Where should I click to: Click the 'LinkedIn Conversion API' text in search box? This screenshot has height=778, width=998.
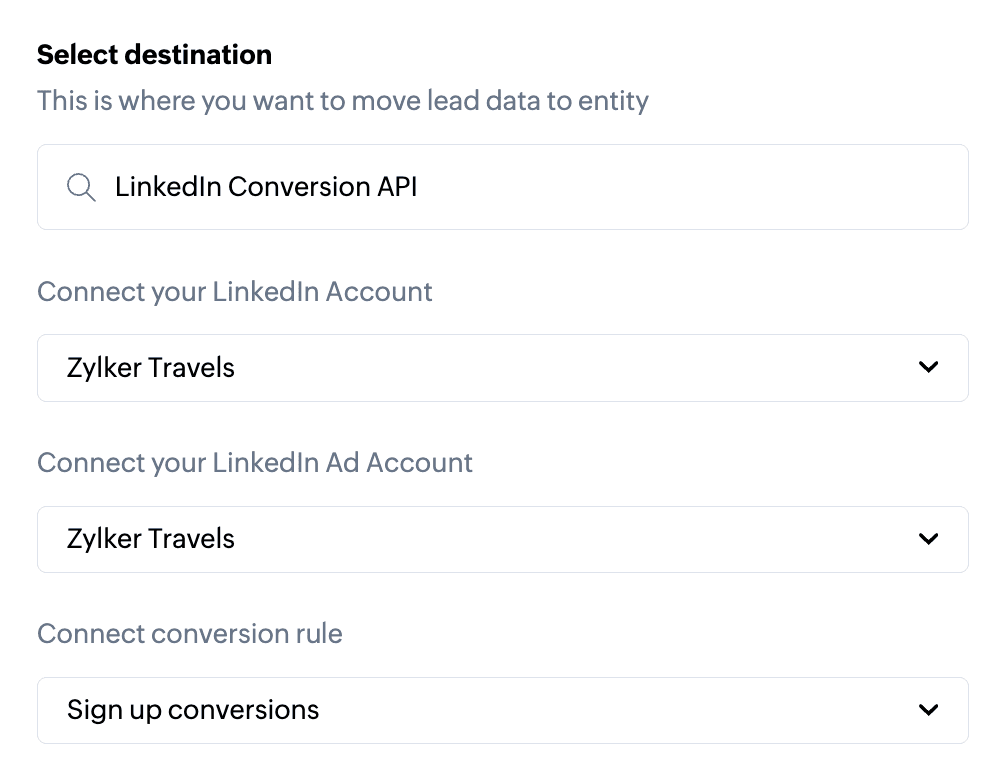pos(266,187)
